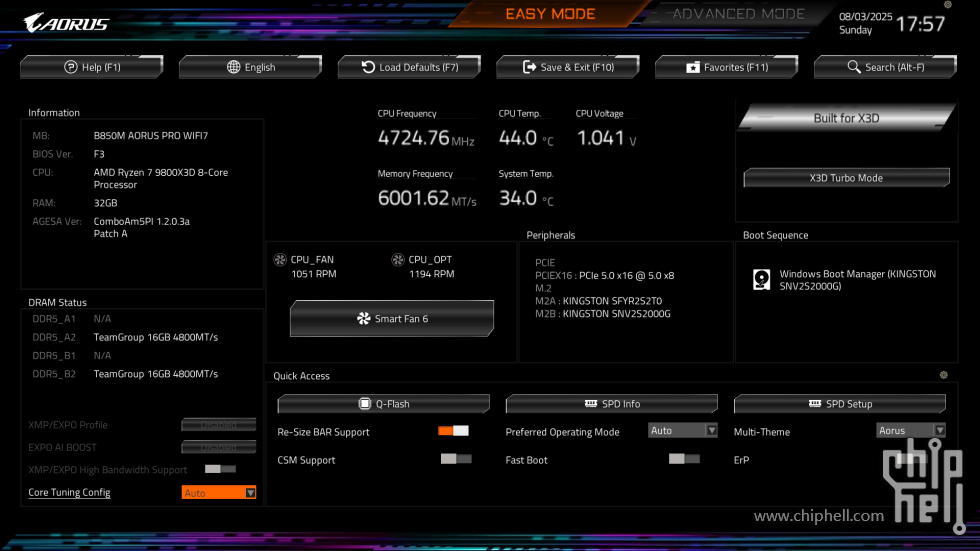Click the AMD Ryzen 7 9800X3D CPU text

click(x=161, y=178)
